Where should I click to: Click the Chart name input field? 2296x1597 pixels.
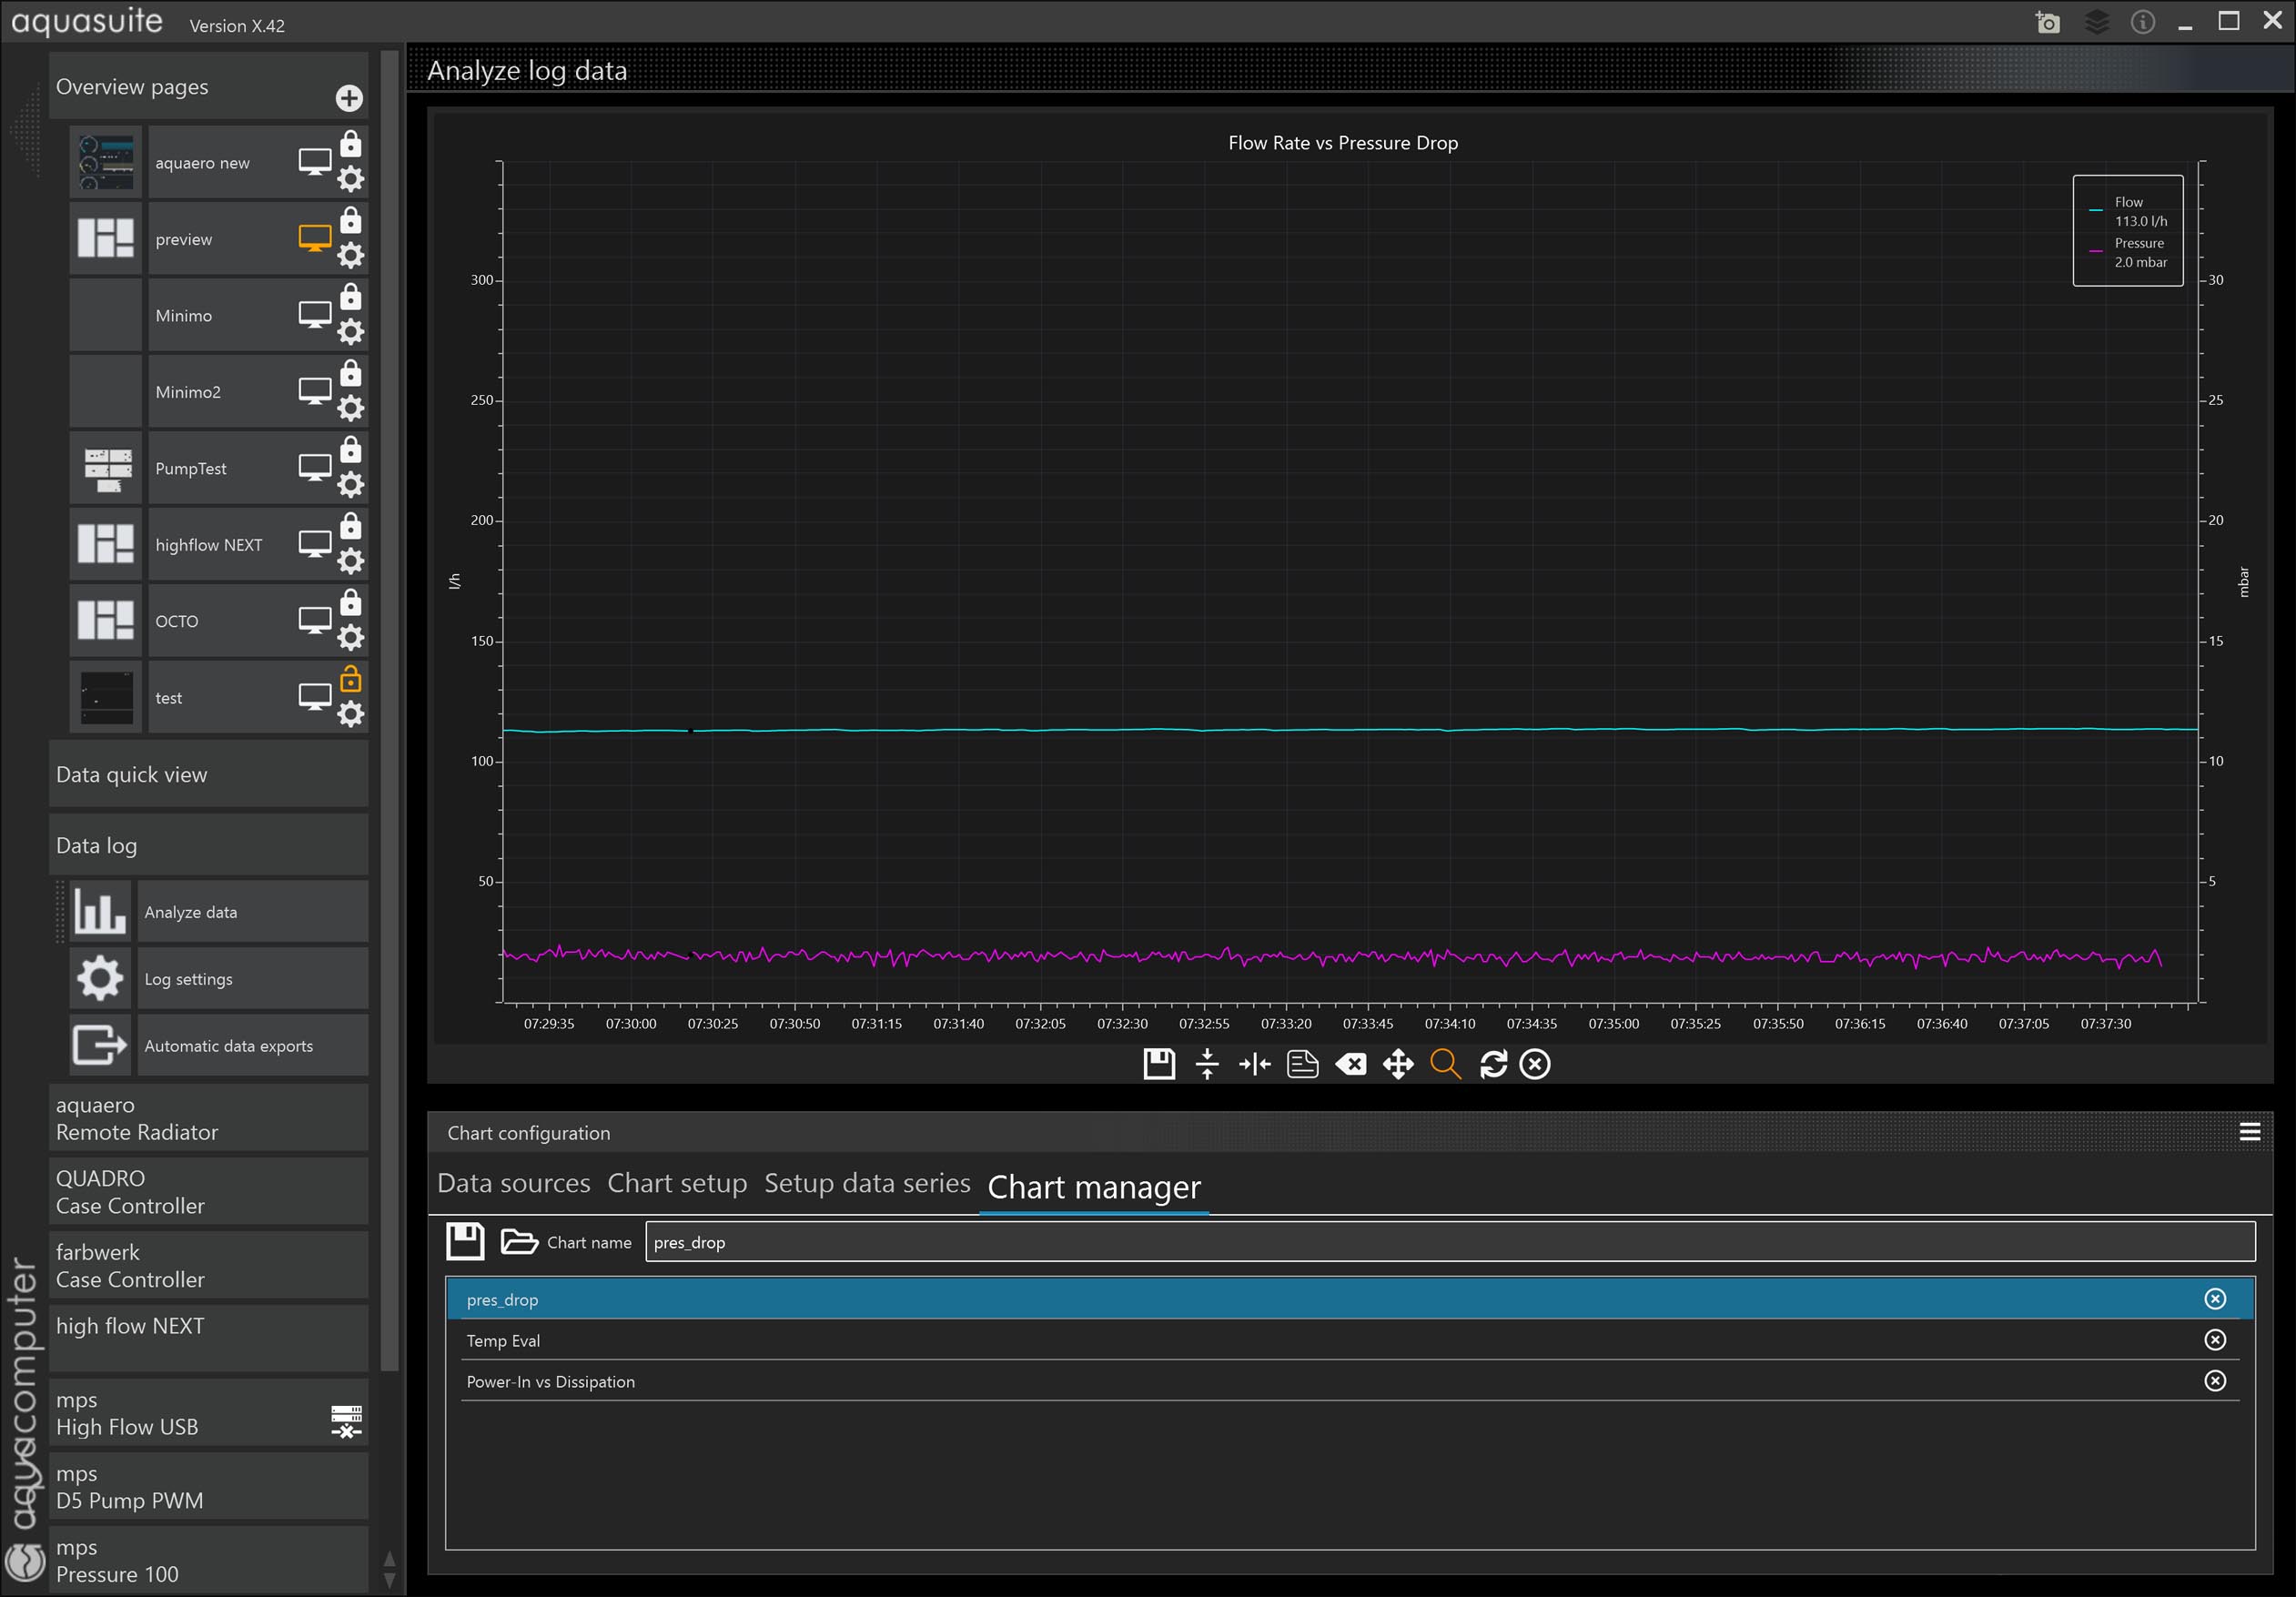1449,1242
